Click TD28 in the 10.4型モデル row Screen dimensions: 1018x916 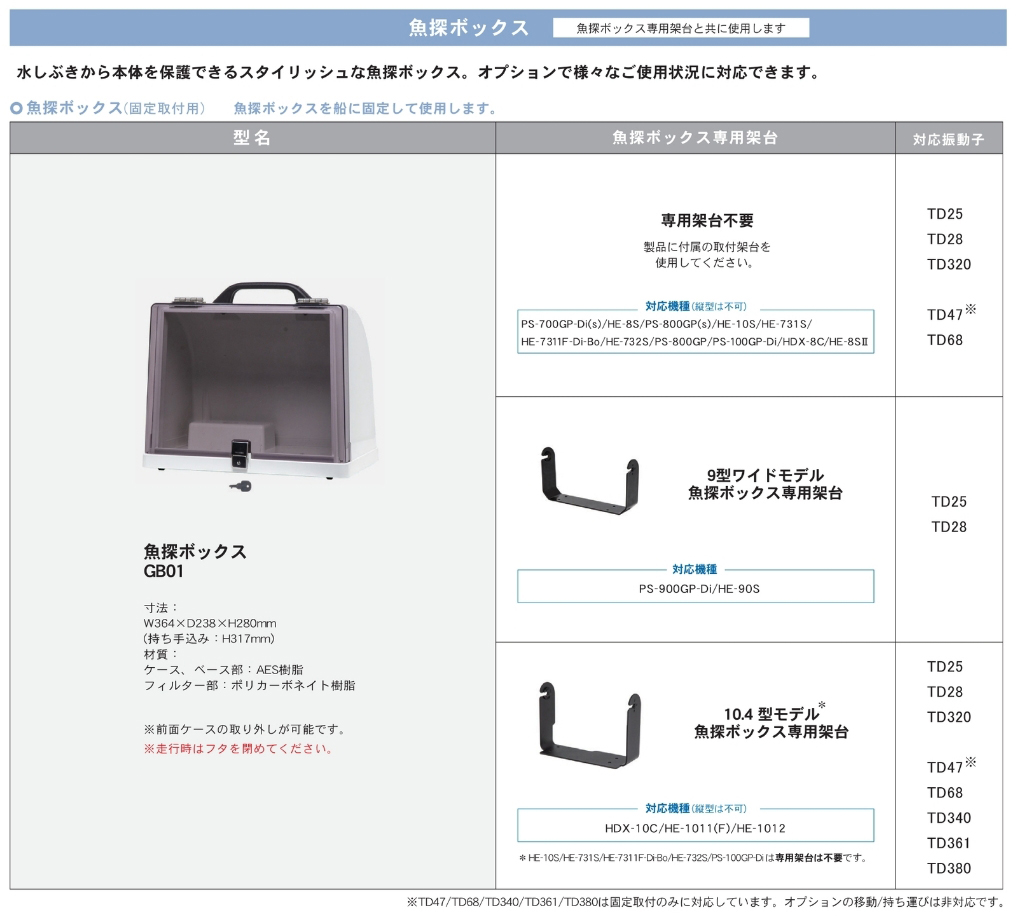(945, 692)
